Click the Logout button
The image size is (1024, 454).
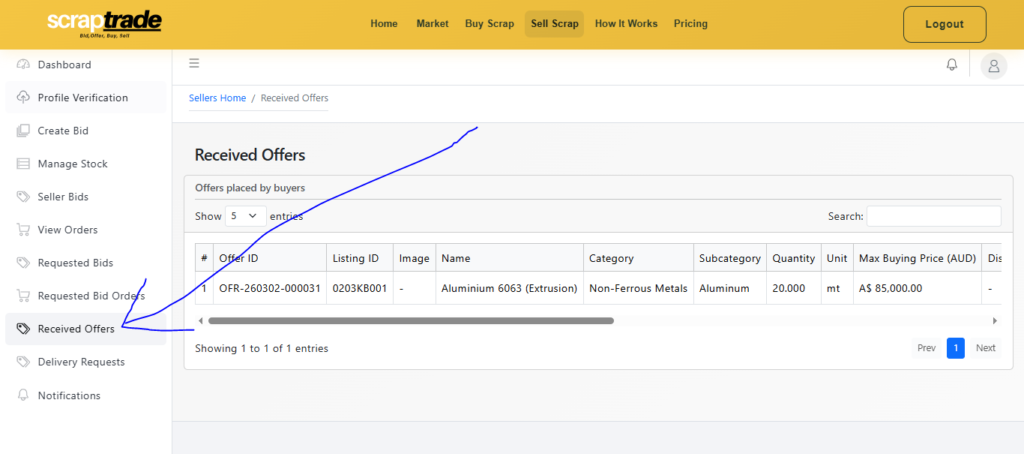click(x=944, y=24)
